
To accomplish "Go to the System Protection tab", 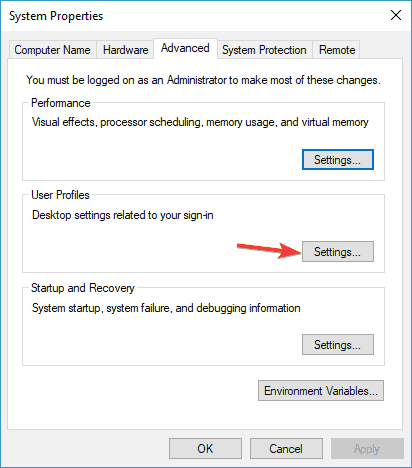I will (264, 50).
